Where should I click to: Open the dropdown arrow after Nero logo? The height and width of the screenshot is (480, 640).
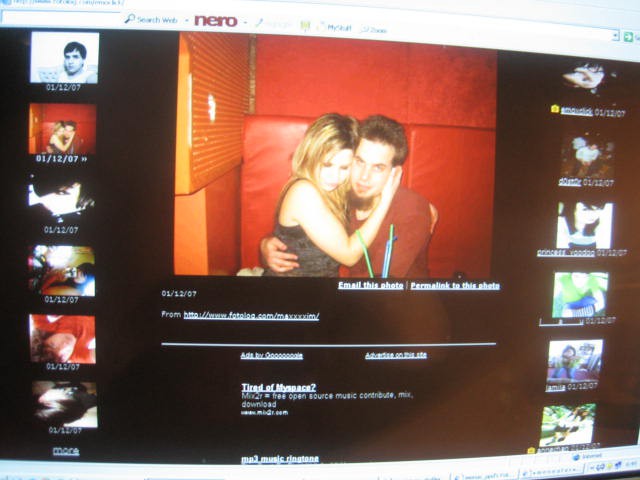point(245,22)
